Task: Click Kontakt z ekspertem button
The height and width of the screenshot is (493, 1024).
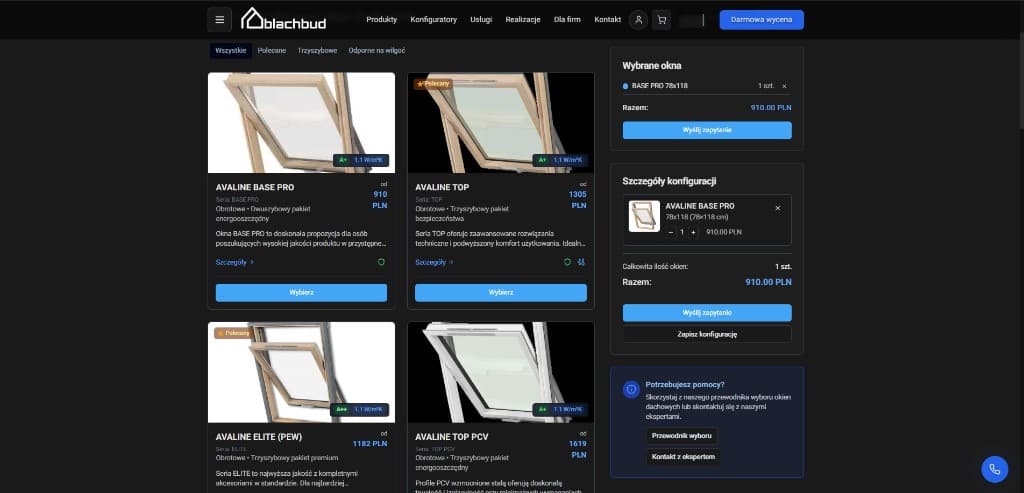Action: (683, 456)
